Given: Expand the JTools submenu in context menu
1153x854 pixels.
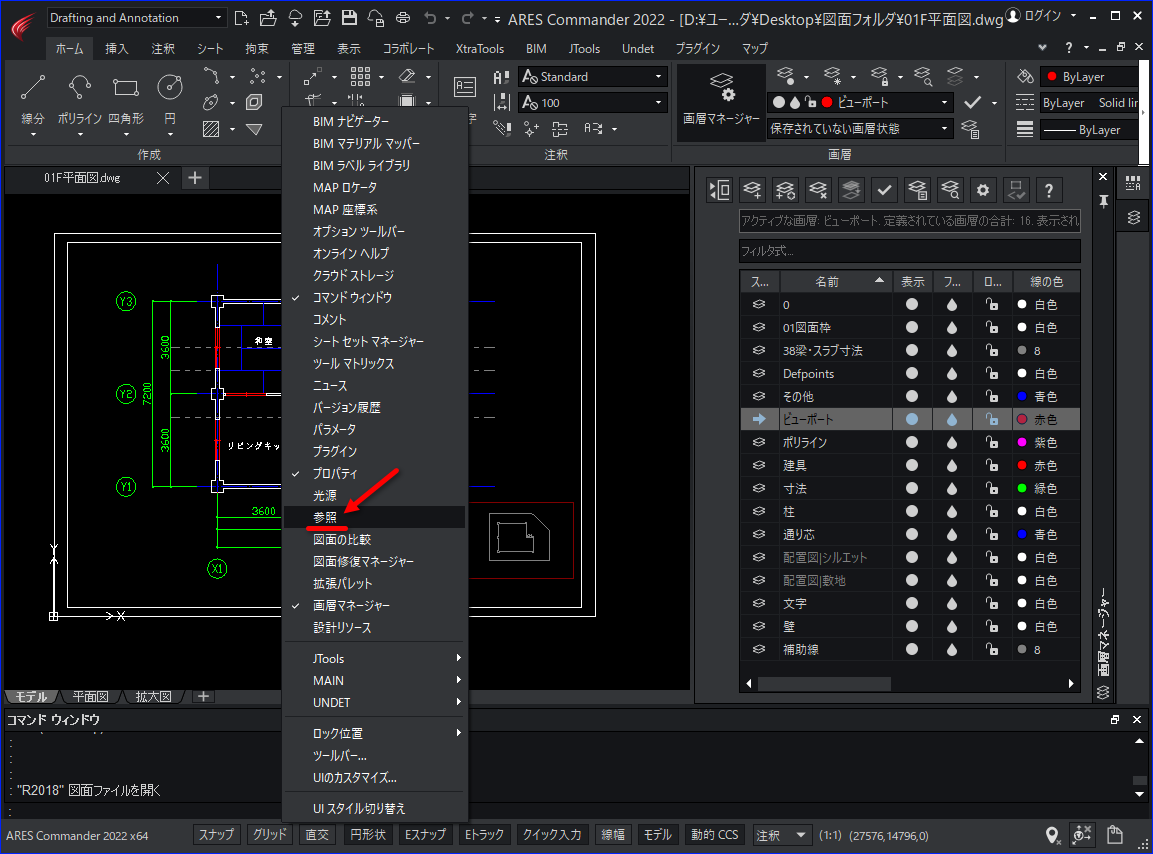Looking at the screenshot, I should coord(375,658).
